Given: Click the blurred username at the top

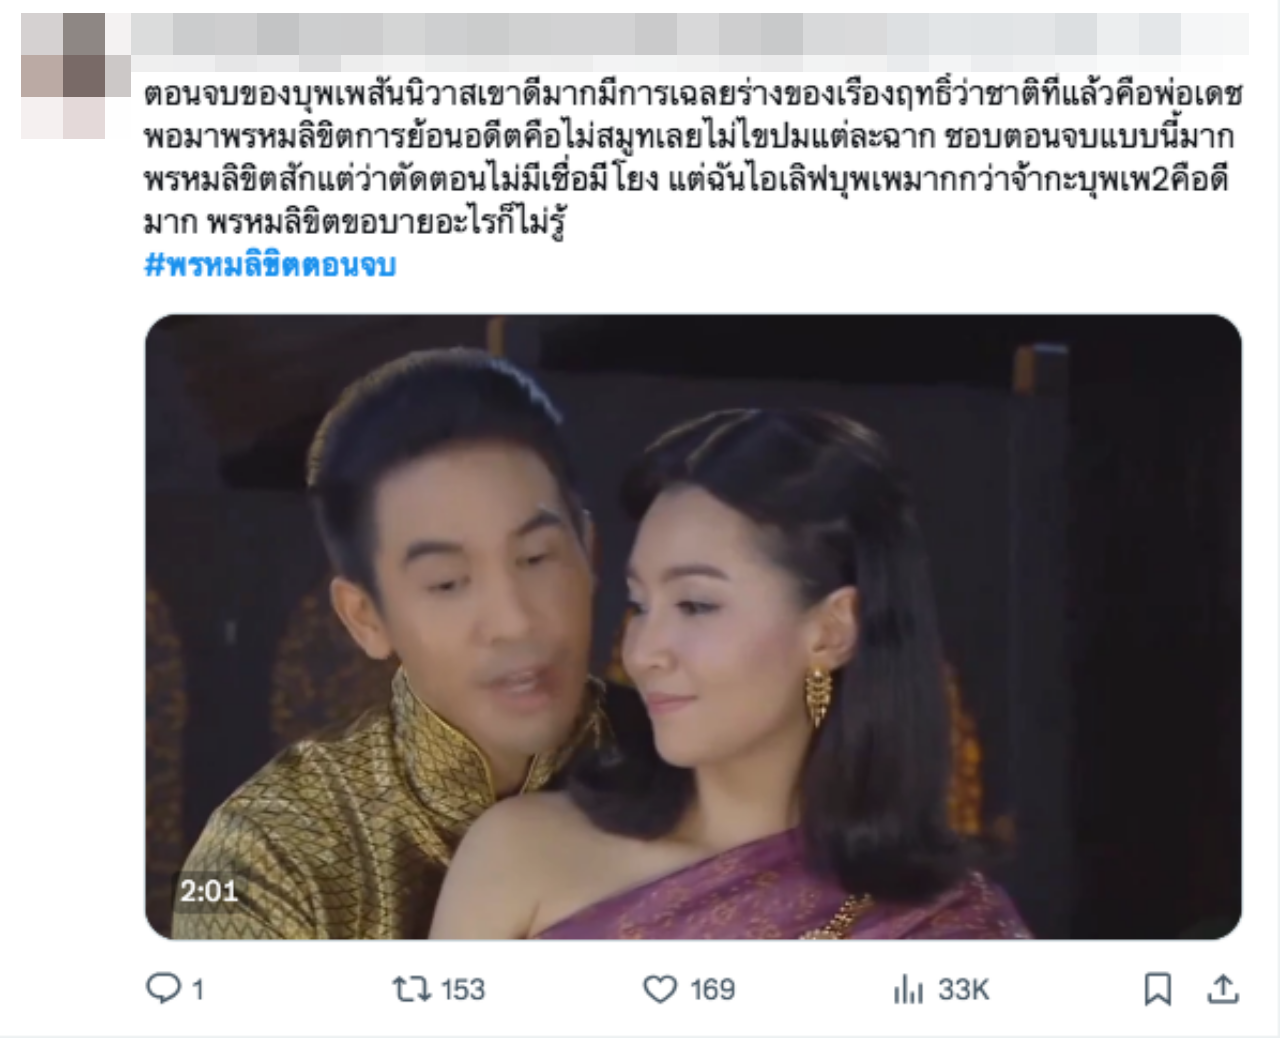Looking at the screenshot, I should coord(690,35).
